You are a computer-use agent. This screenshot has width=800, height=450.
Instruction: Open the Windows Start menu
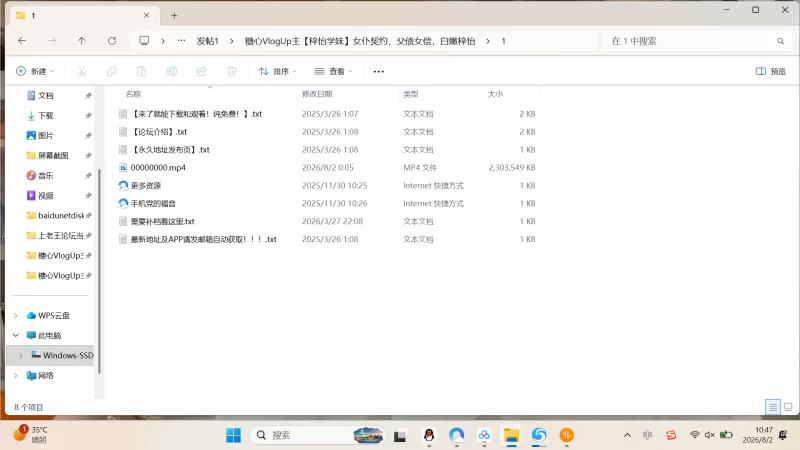click(233, 435)
